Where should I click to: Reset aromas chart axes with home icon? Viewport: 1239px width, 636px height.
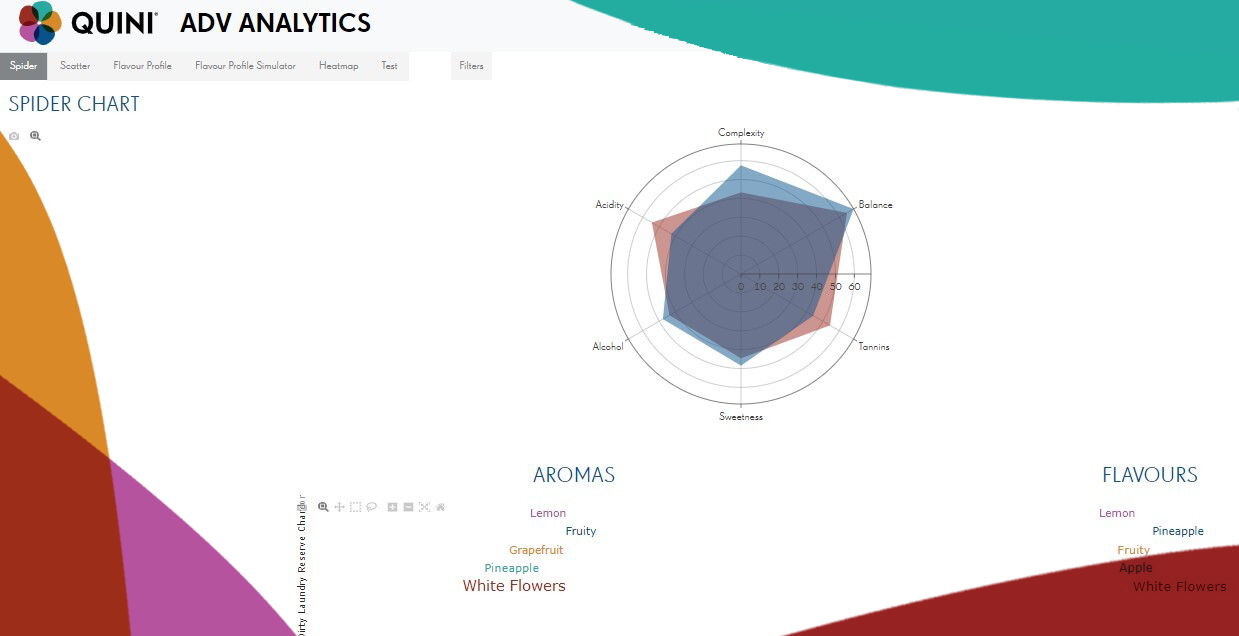440,507
